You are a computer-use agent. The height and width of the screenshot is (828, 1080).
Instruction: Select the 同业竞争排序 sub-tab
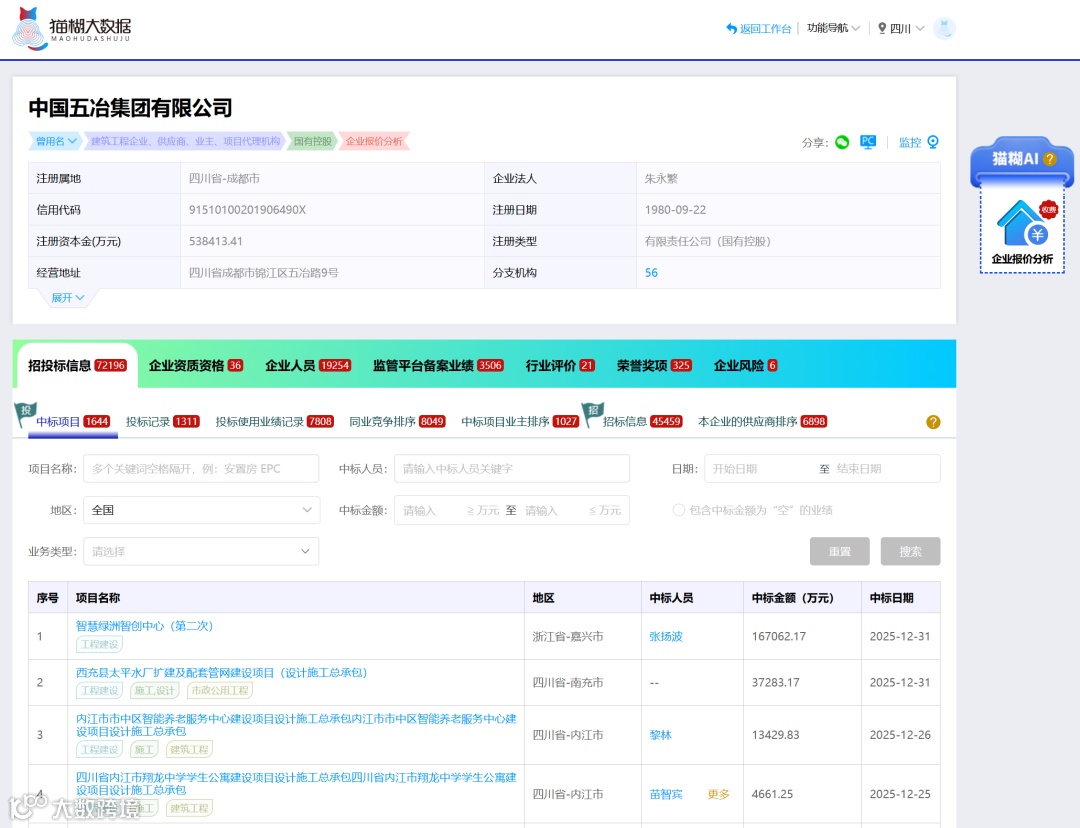pyautogui.click(x=397, y=422)
